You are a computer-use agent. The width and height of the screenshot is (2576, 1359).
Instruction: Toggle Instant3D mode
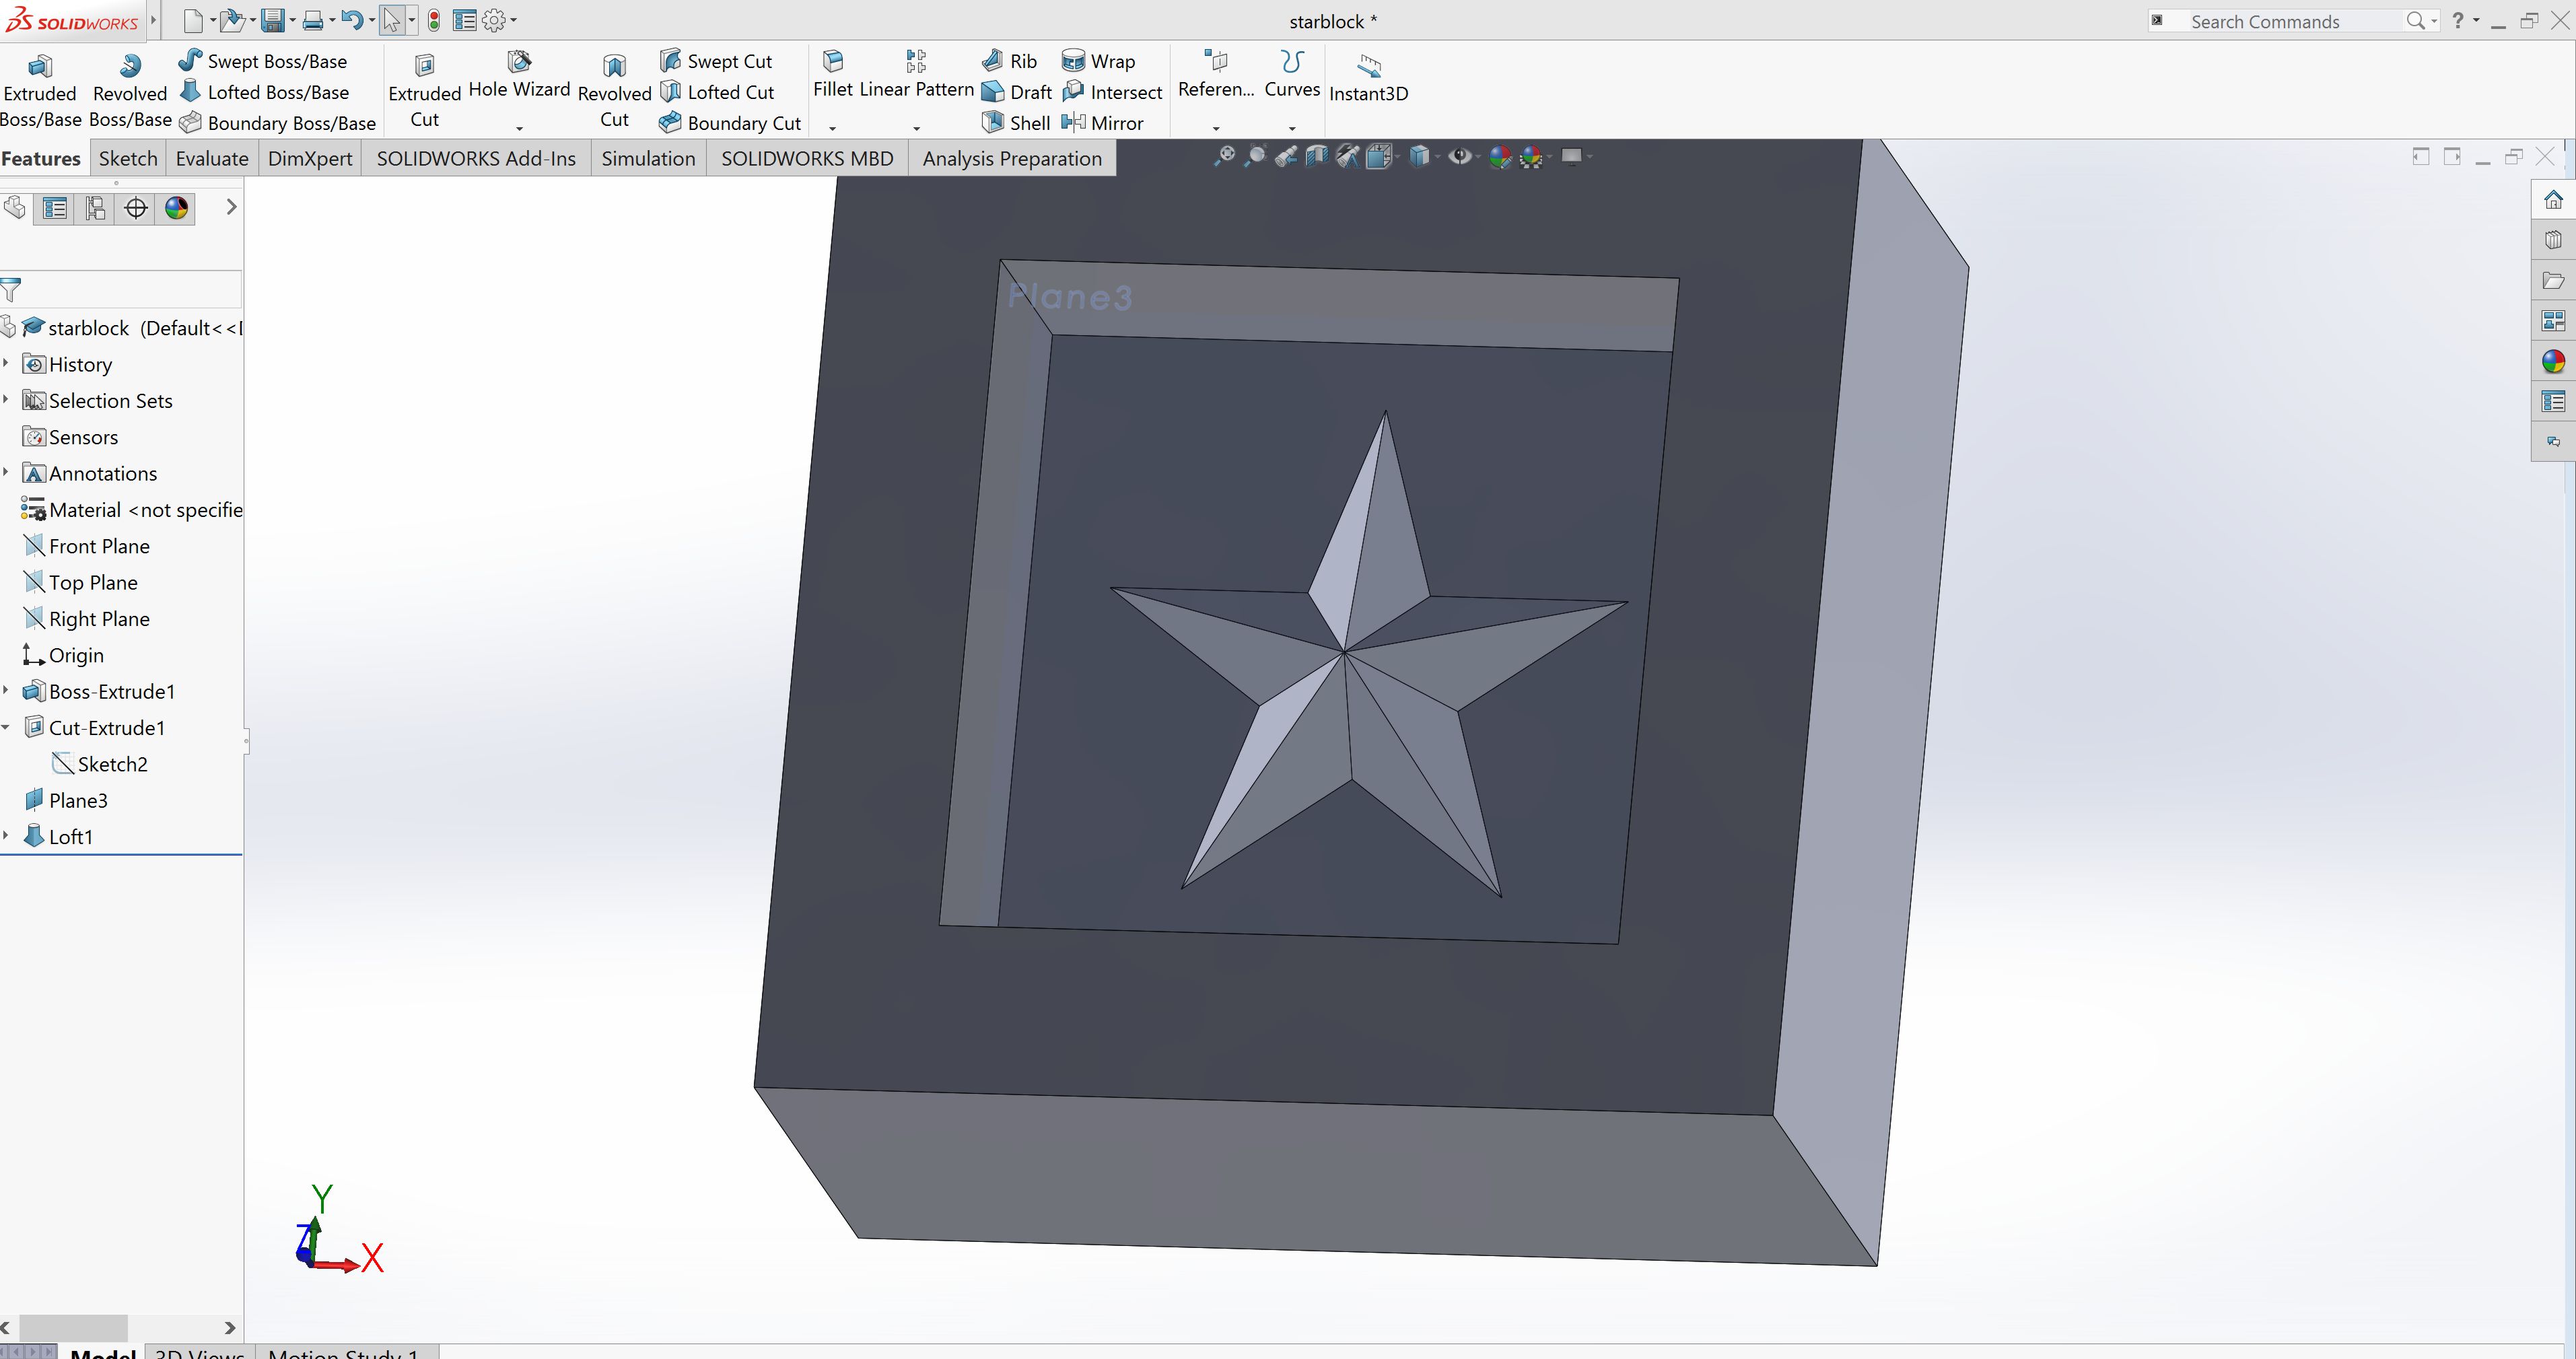(1368, 78)
